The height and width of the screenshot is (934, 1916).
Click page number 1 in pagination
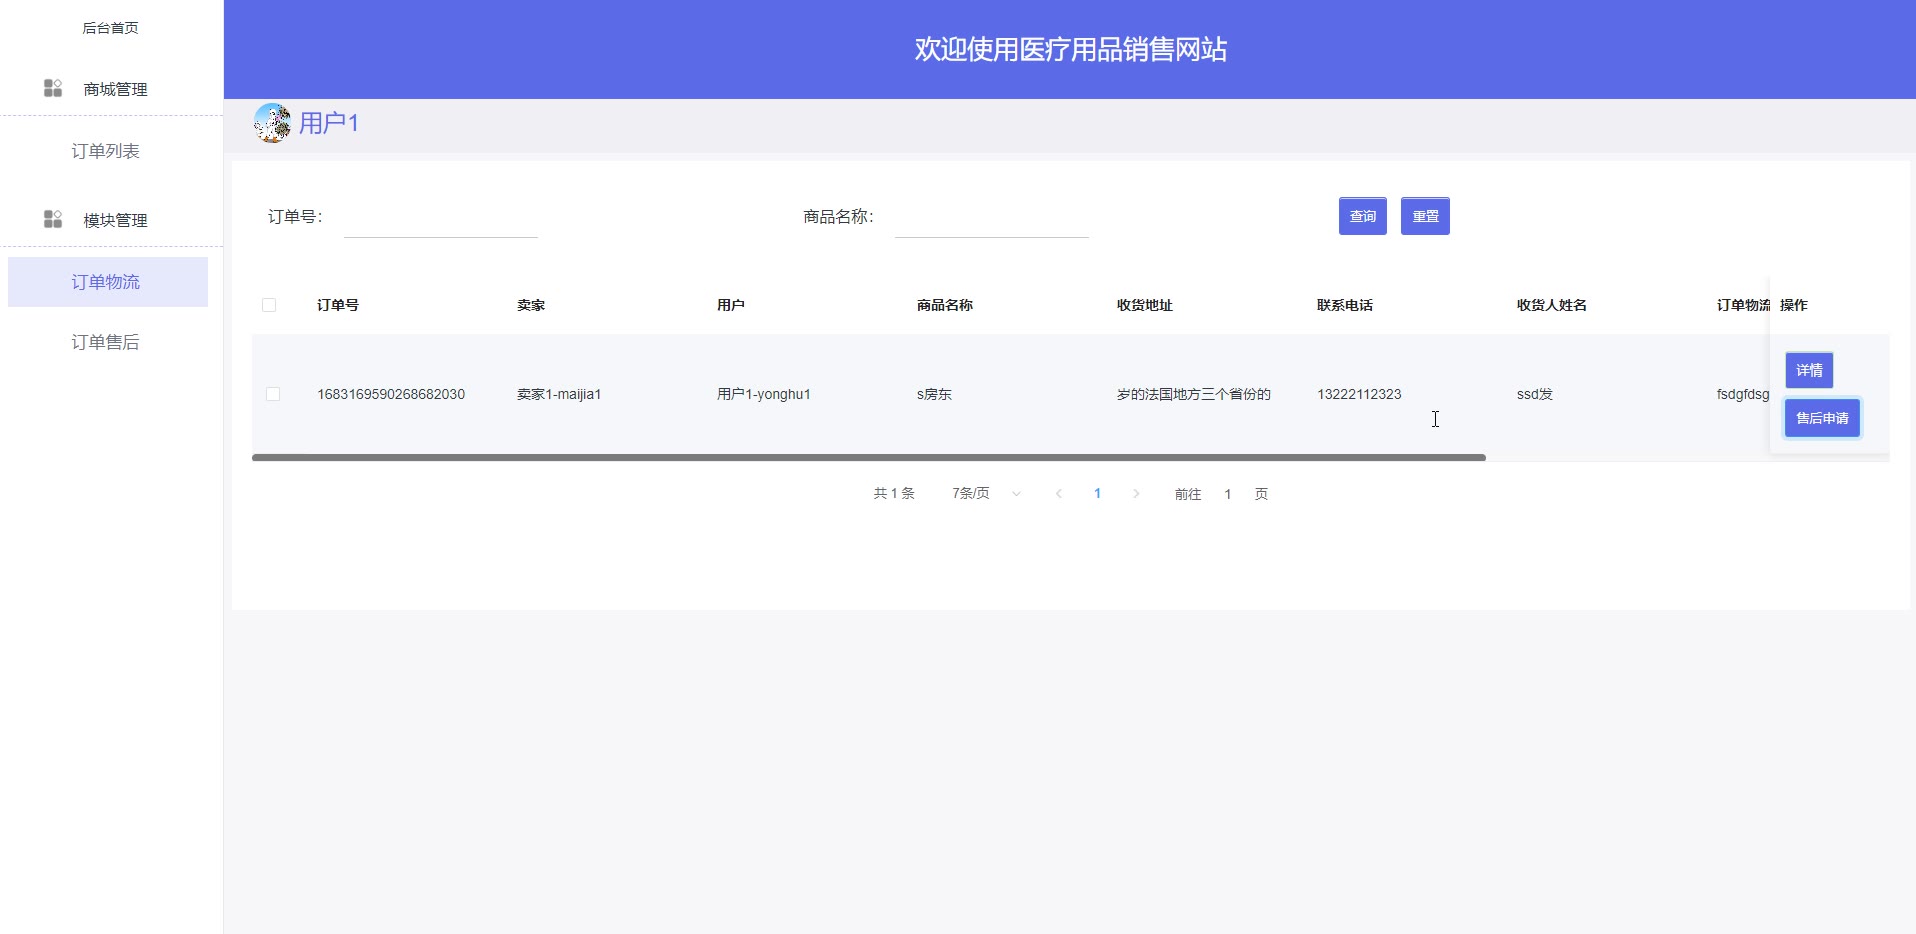[x=1097, y=493]
